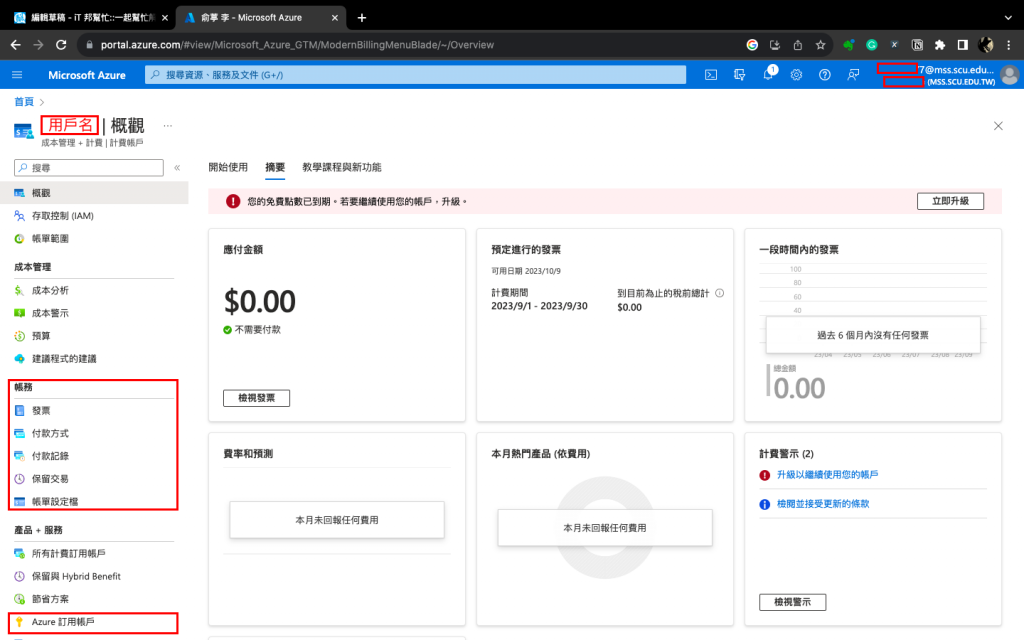
Task: Click the 檢視警示 button
Action: pos(792,602)
